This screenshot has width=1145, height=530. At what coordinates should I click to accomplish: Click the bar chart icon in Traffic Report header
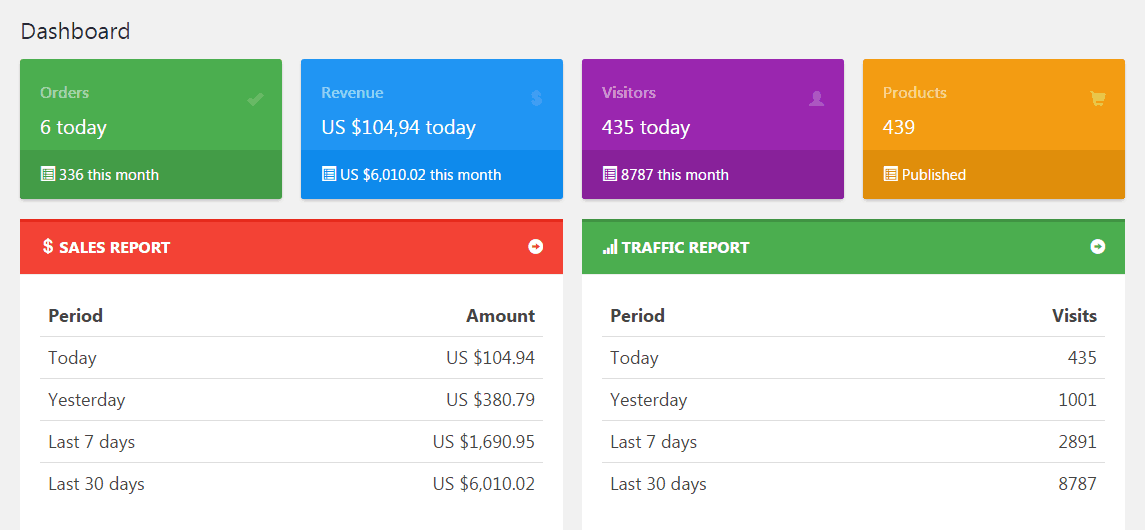[x=610, y=247]
